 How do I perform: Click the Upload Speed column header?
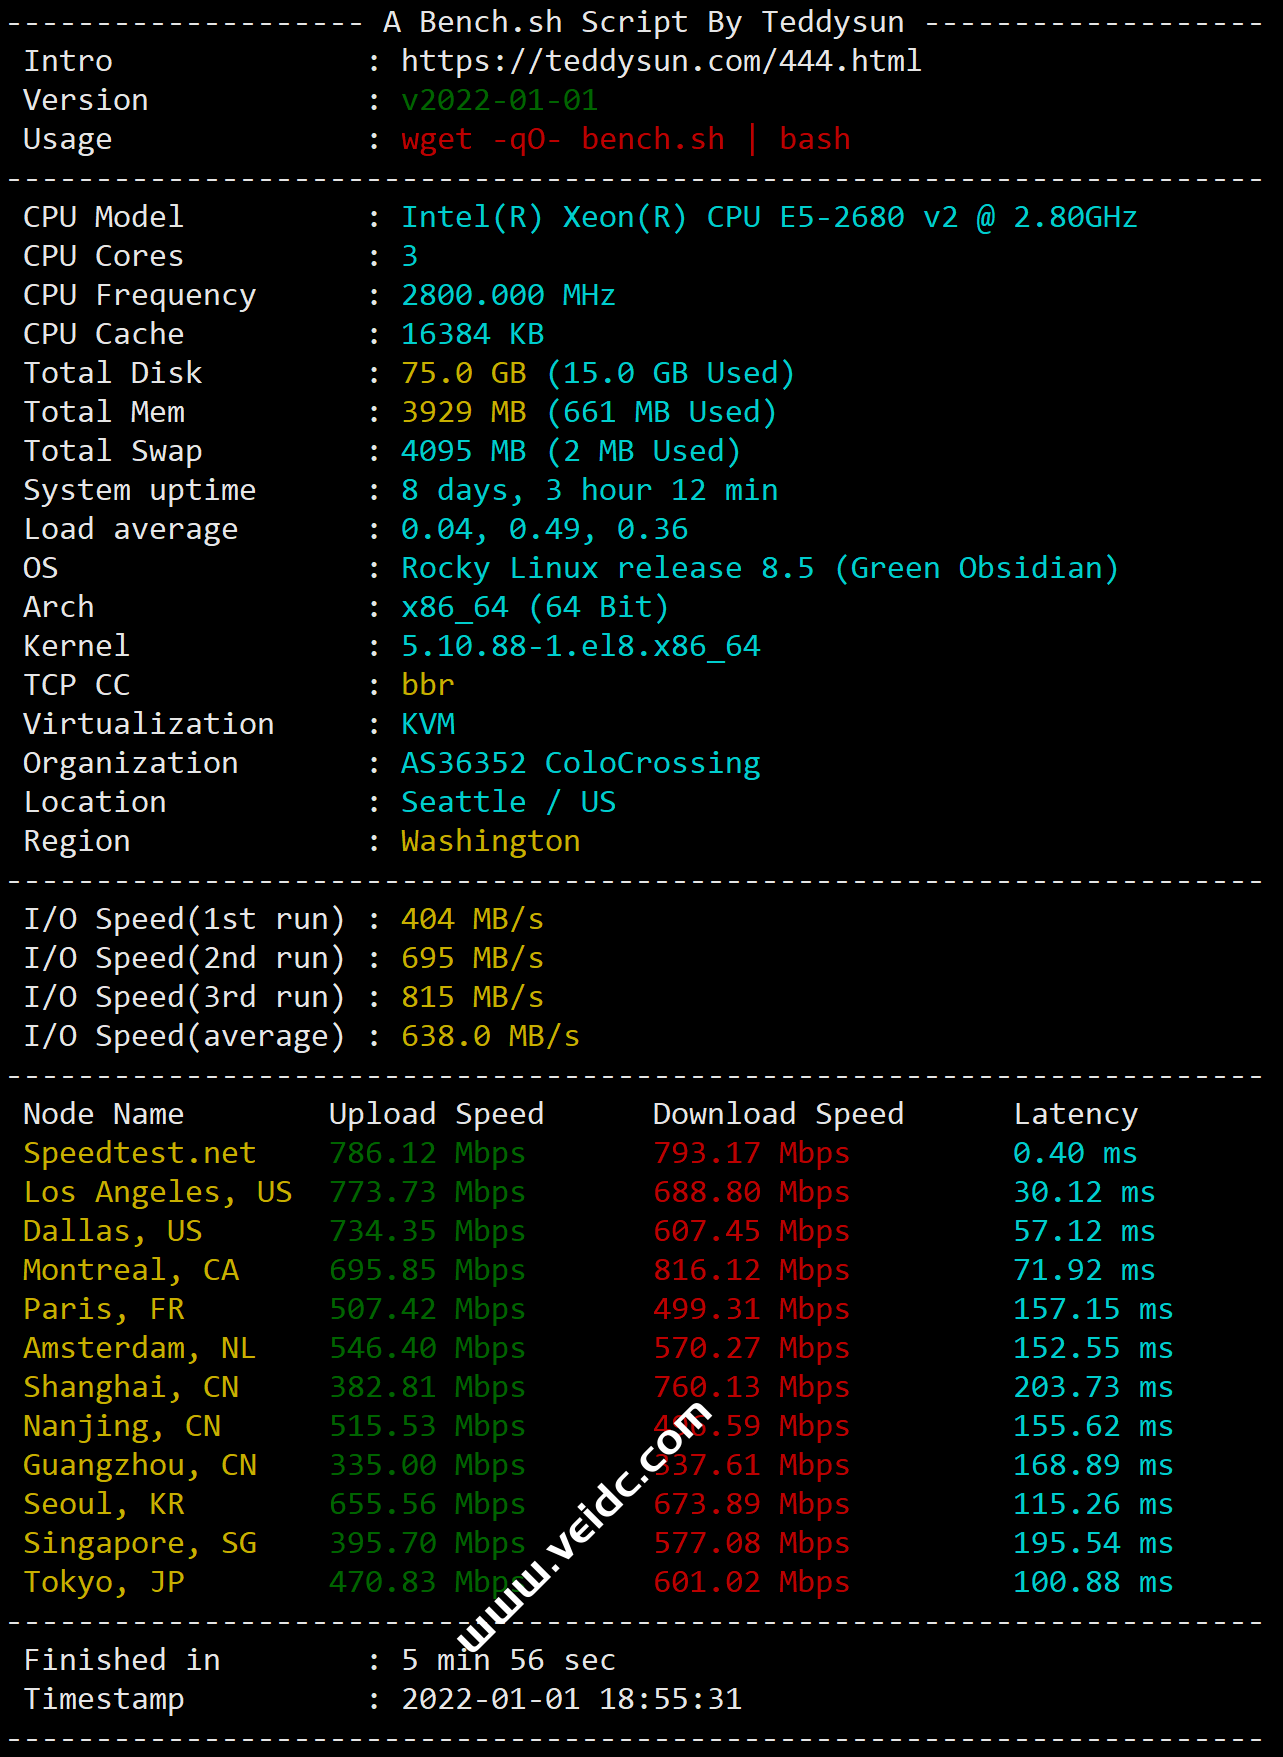436,1114
